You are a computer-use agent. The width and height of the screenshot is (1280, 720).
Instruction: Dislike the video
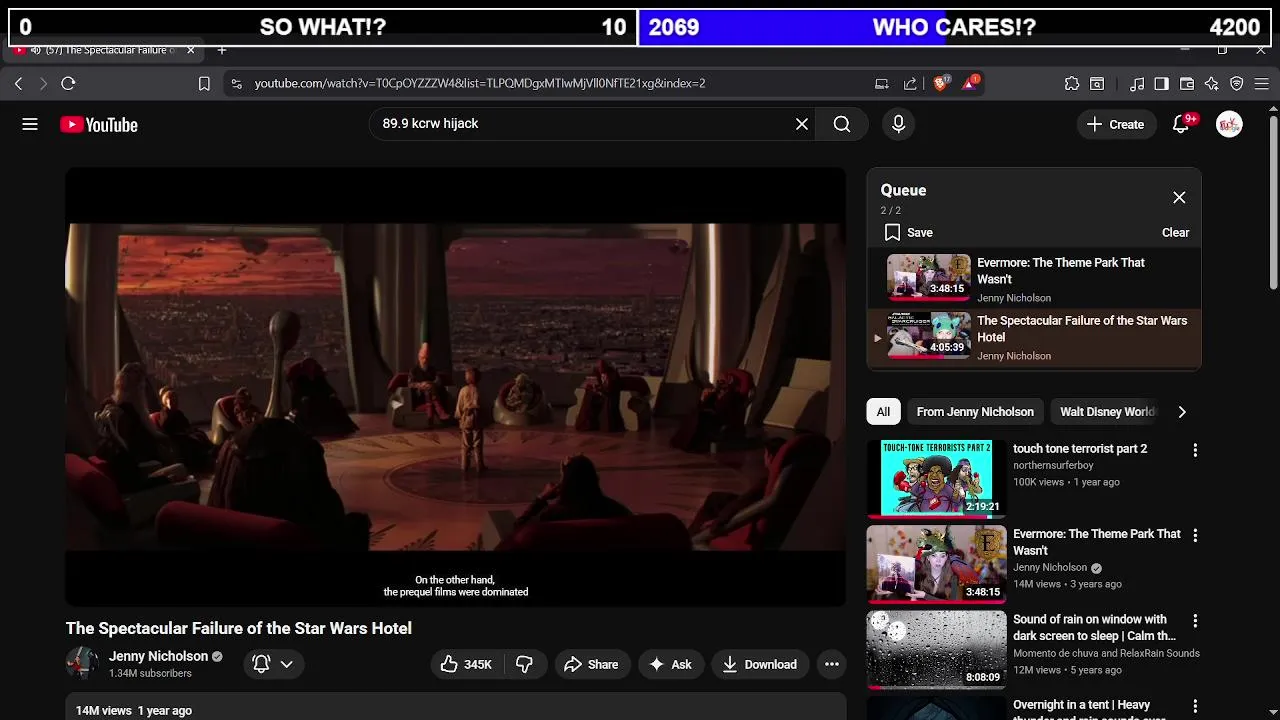click(525, 664)
